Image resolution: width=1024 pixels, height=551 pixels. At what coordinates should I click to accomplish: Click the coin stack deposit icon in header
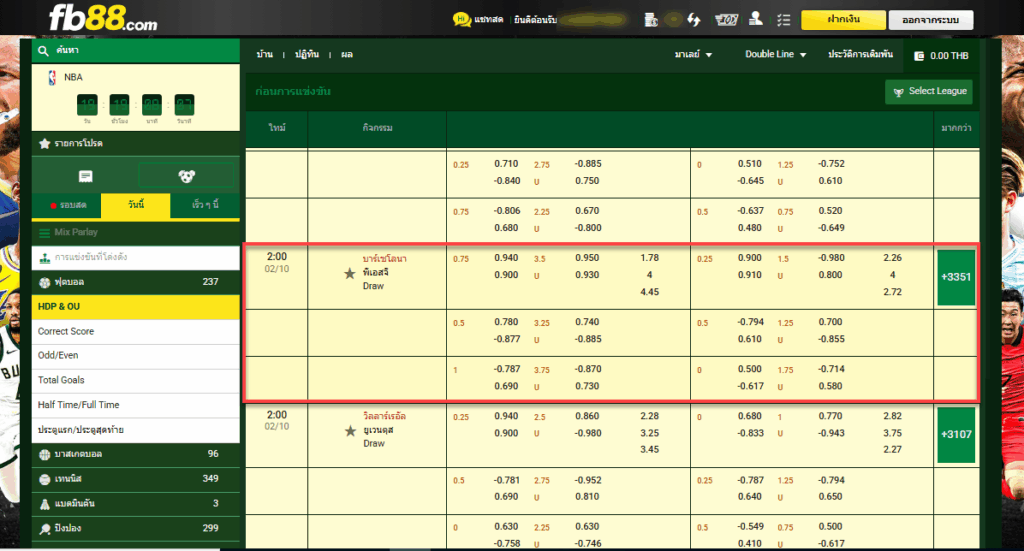coord(650,20)
